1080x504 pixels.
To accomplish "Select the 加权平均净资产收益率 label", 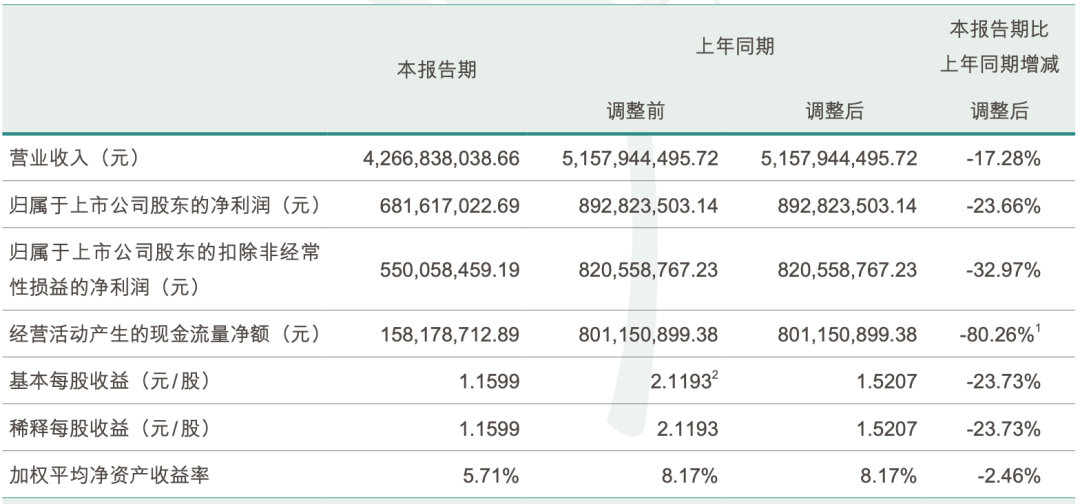I will point(110,475).
